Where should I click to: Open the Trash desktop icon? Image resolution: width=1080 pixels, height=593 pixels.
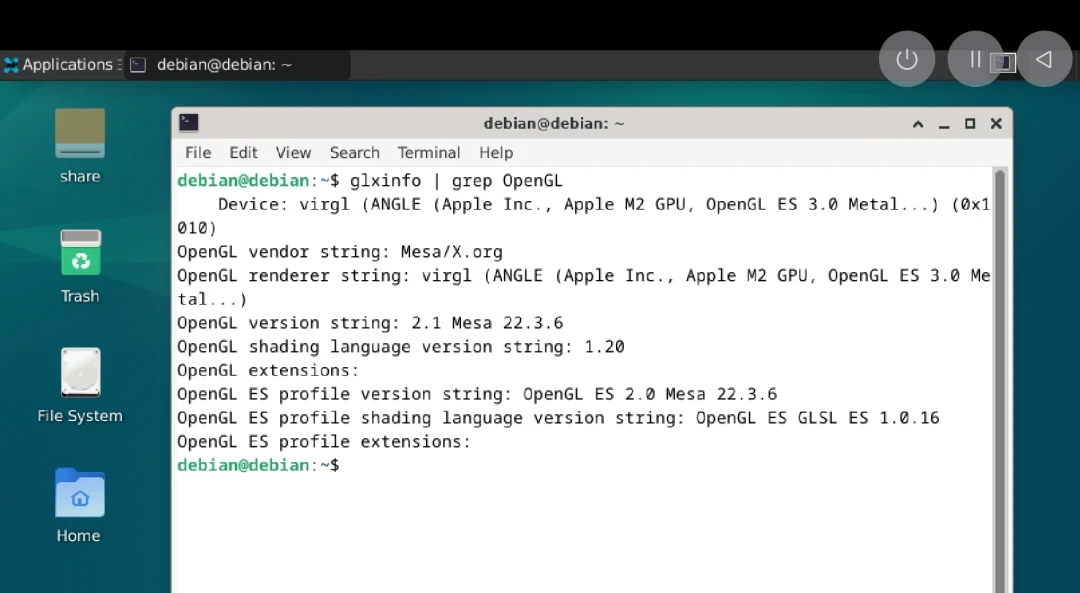pos(80,254)
